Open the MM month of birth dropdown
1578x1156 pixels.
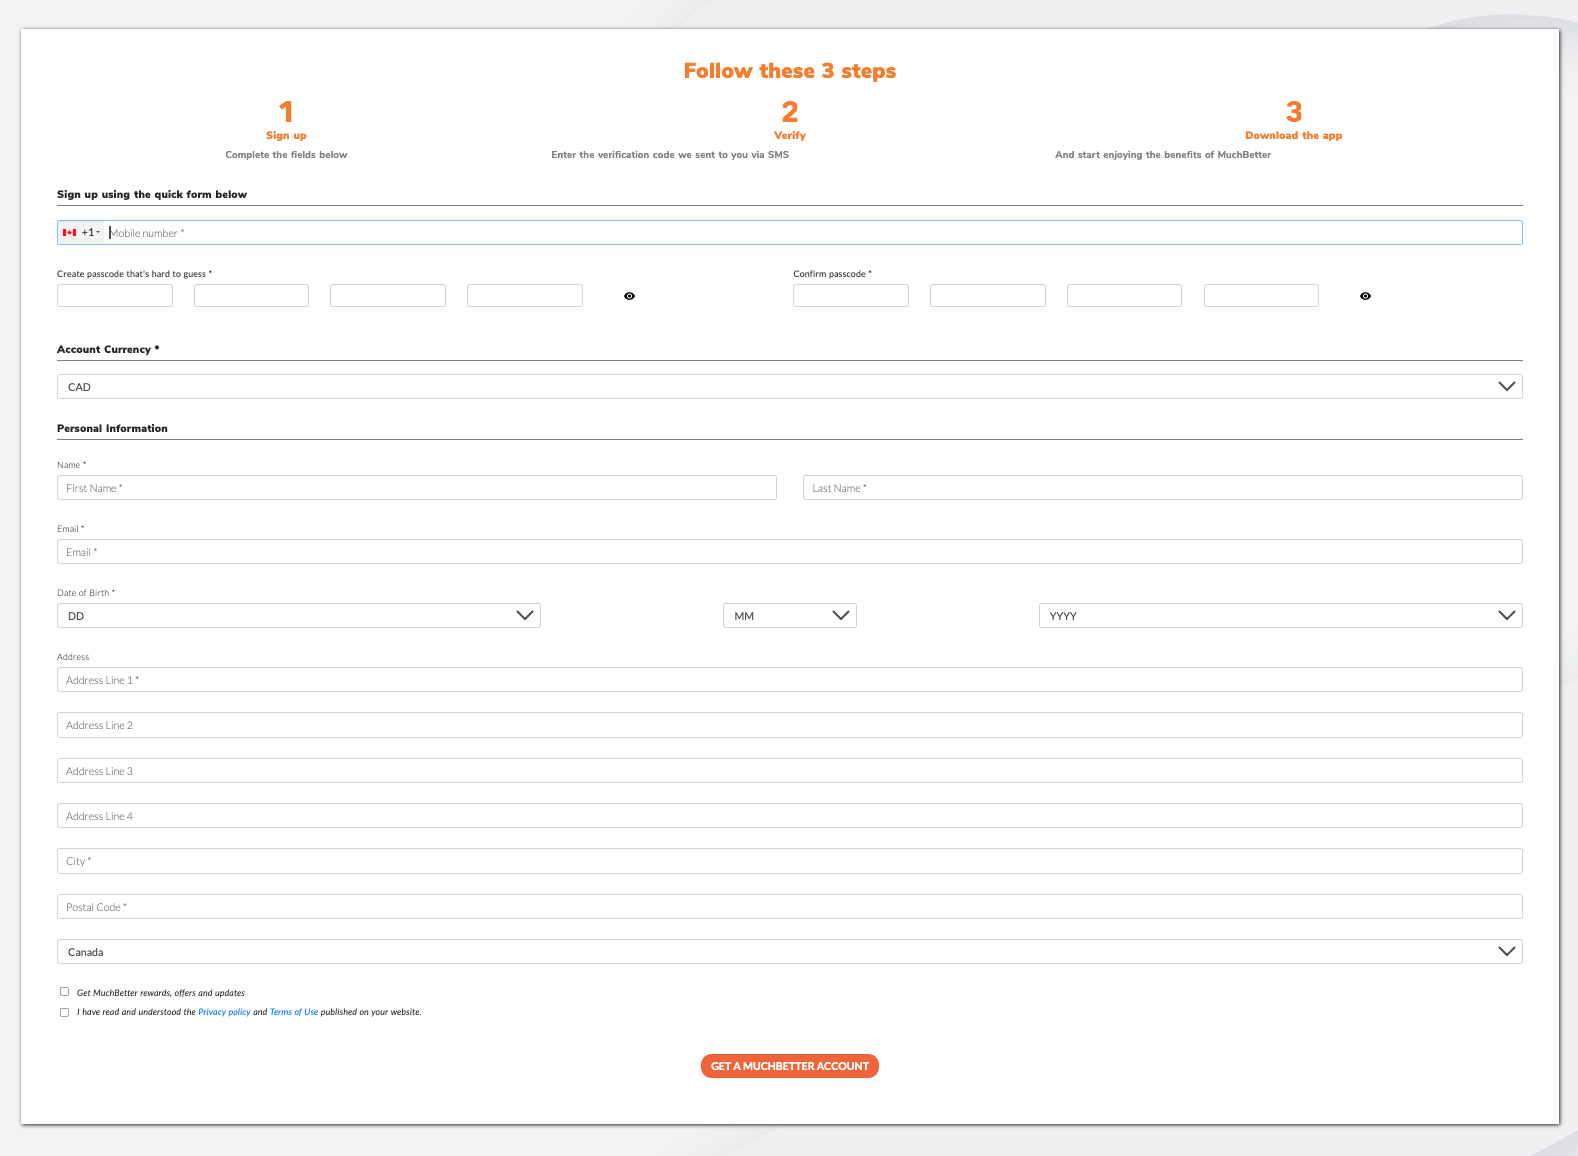pos(789,616)
